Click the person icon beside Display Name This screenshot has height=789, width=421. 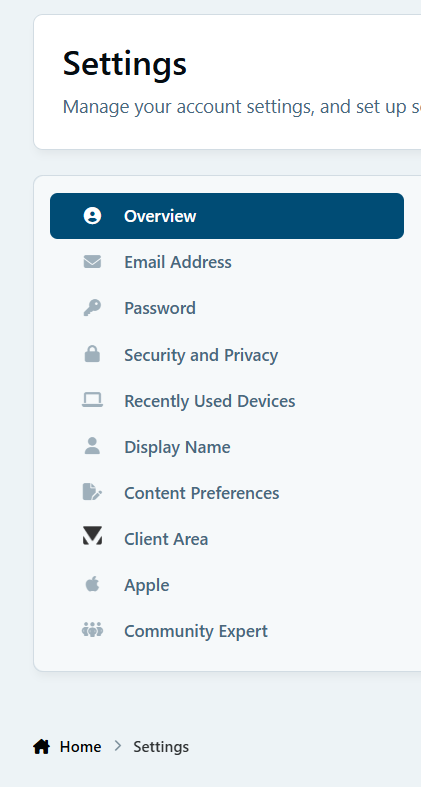pos(92,446)
